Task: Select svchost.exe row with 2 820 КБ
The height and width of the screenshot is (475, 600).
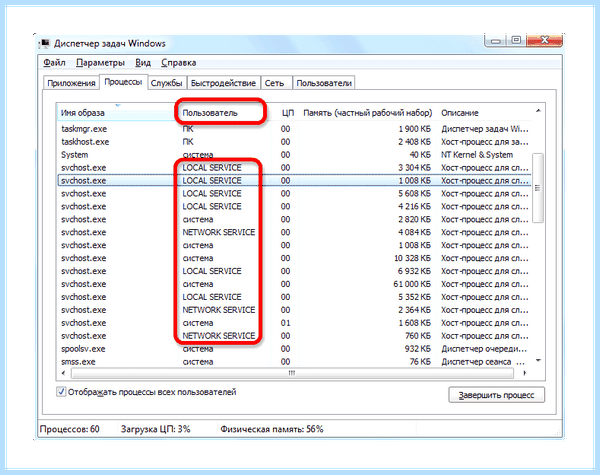Action: [x=295, y=220]
